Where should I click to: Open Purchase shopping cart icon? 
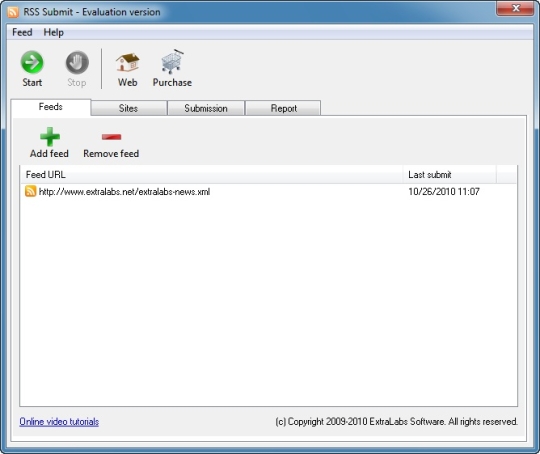[172, 62]
